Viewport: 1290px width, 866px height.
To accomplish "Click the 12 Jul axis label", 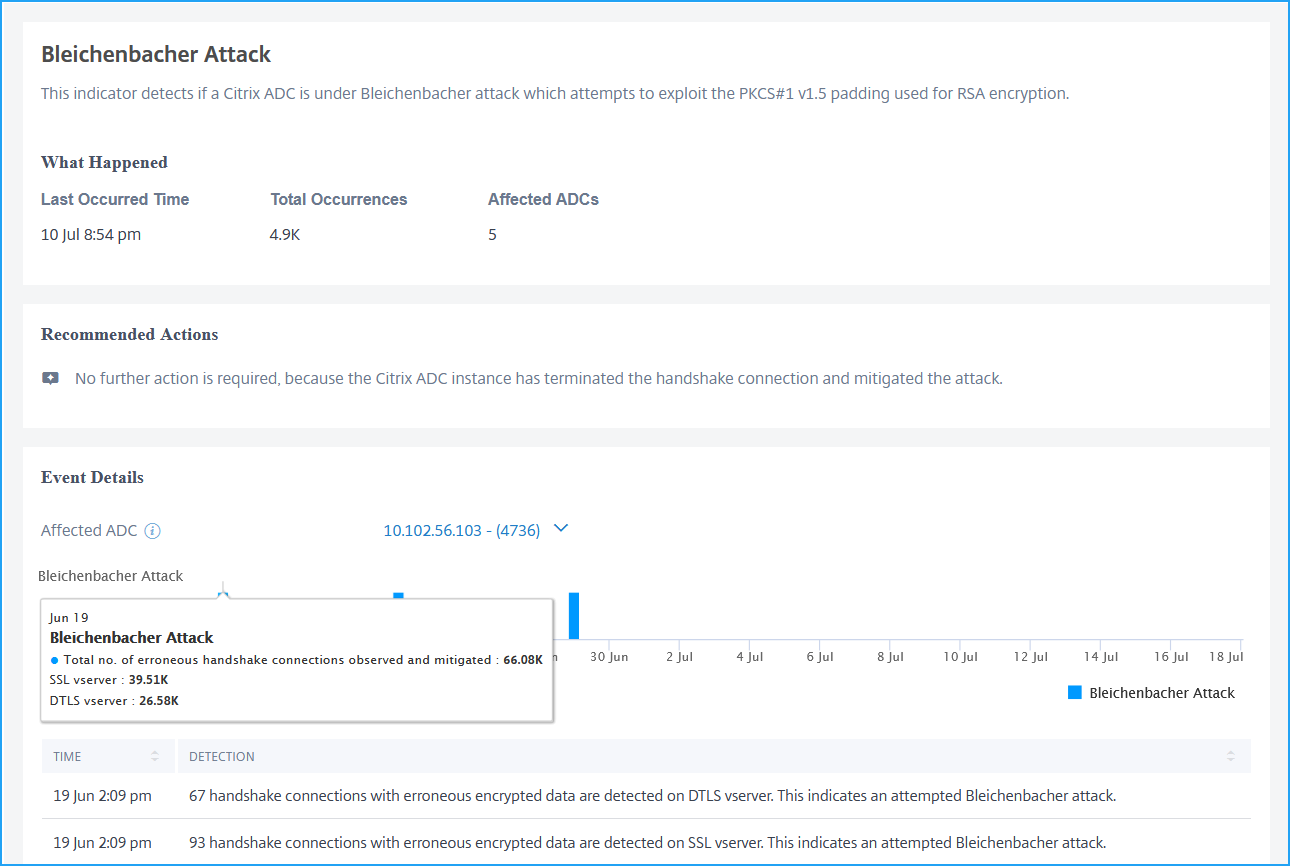I will coord(1030,657).
